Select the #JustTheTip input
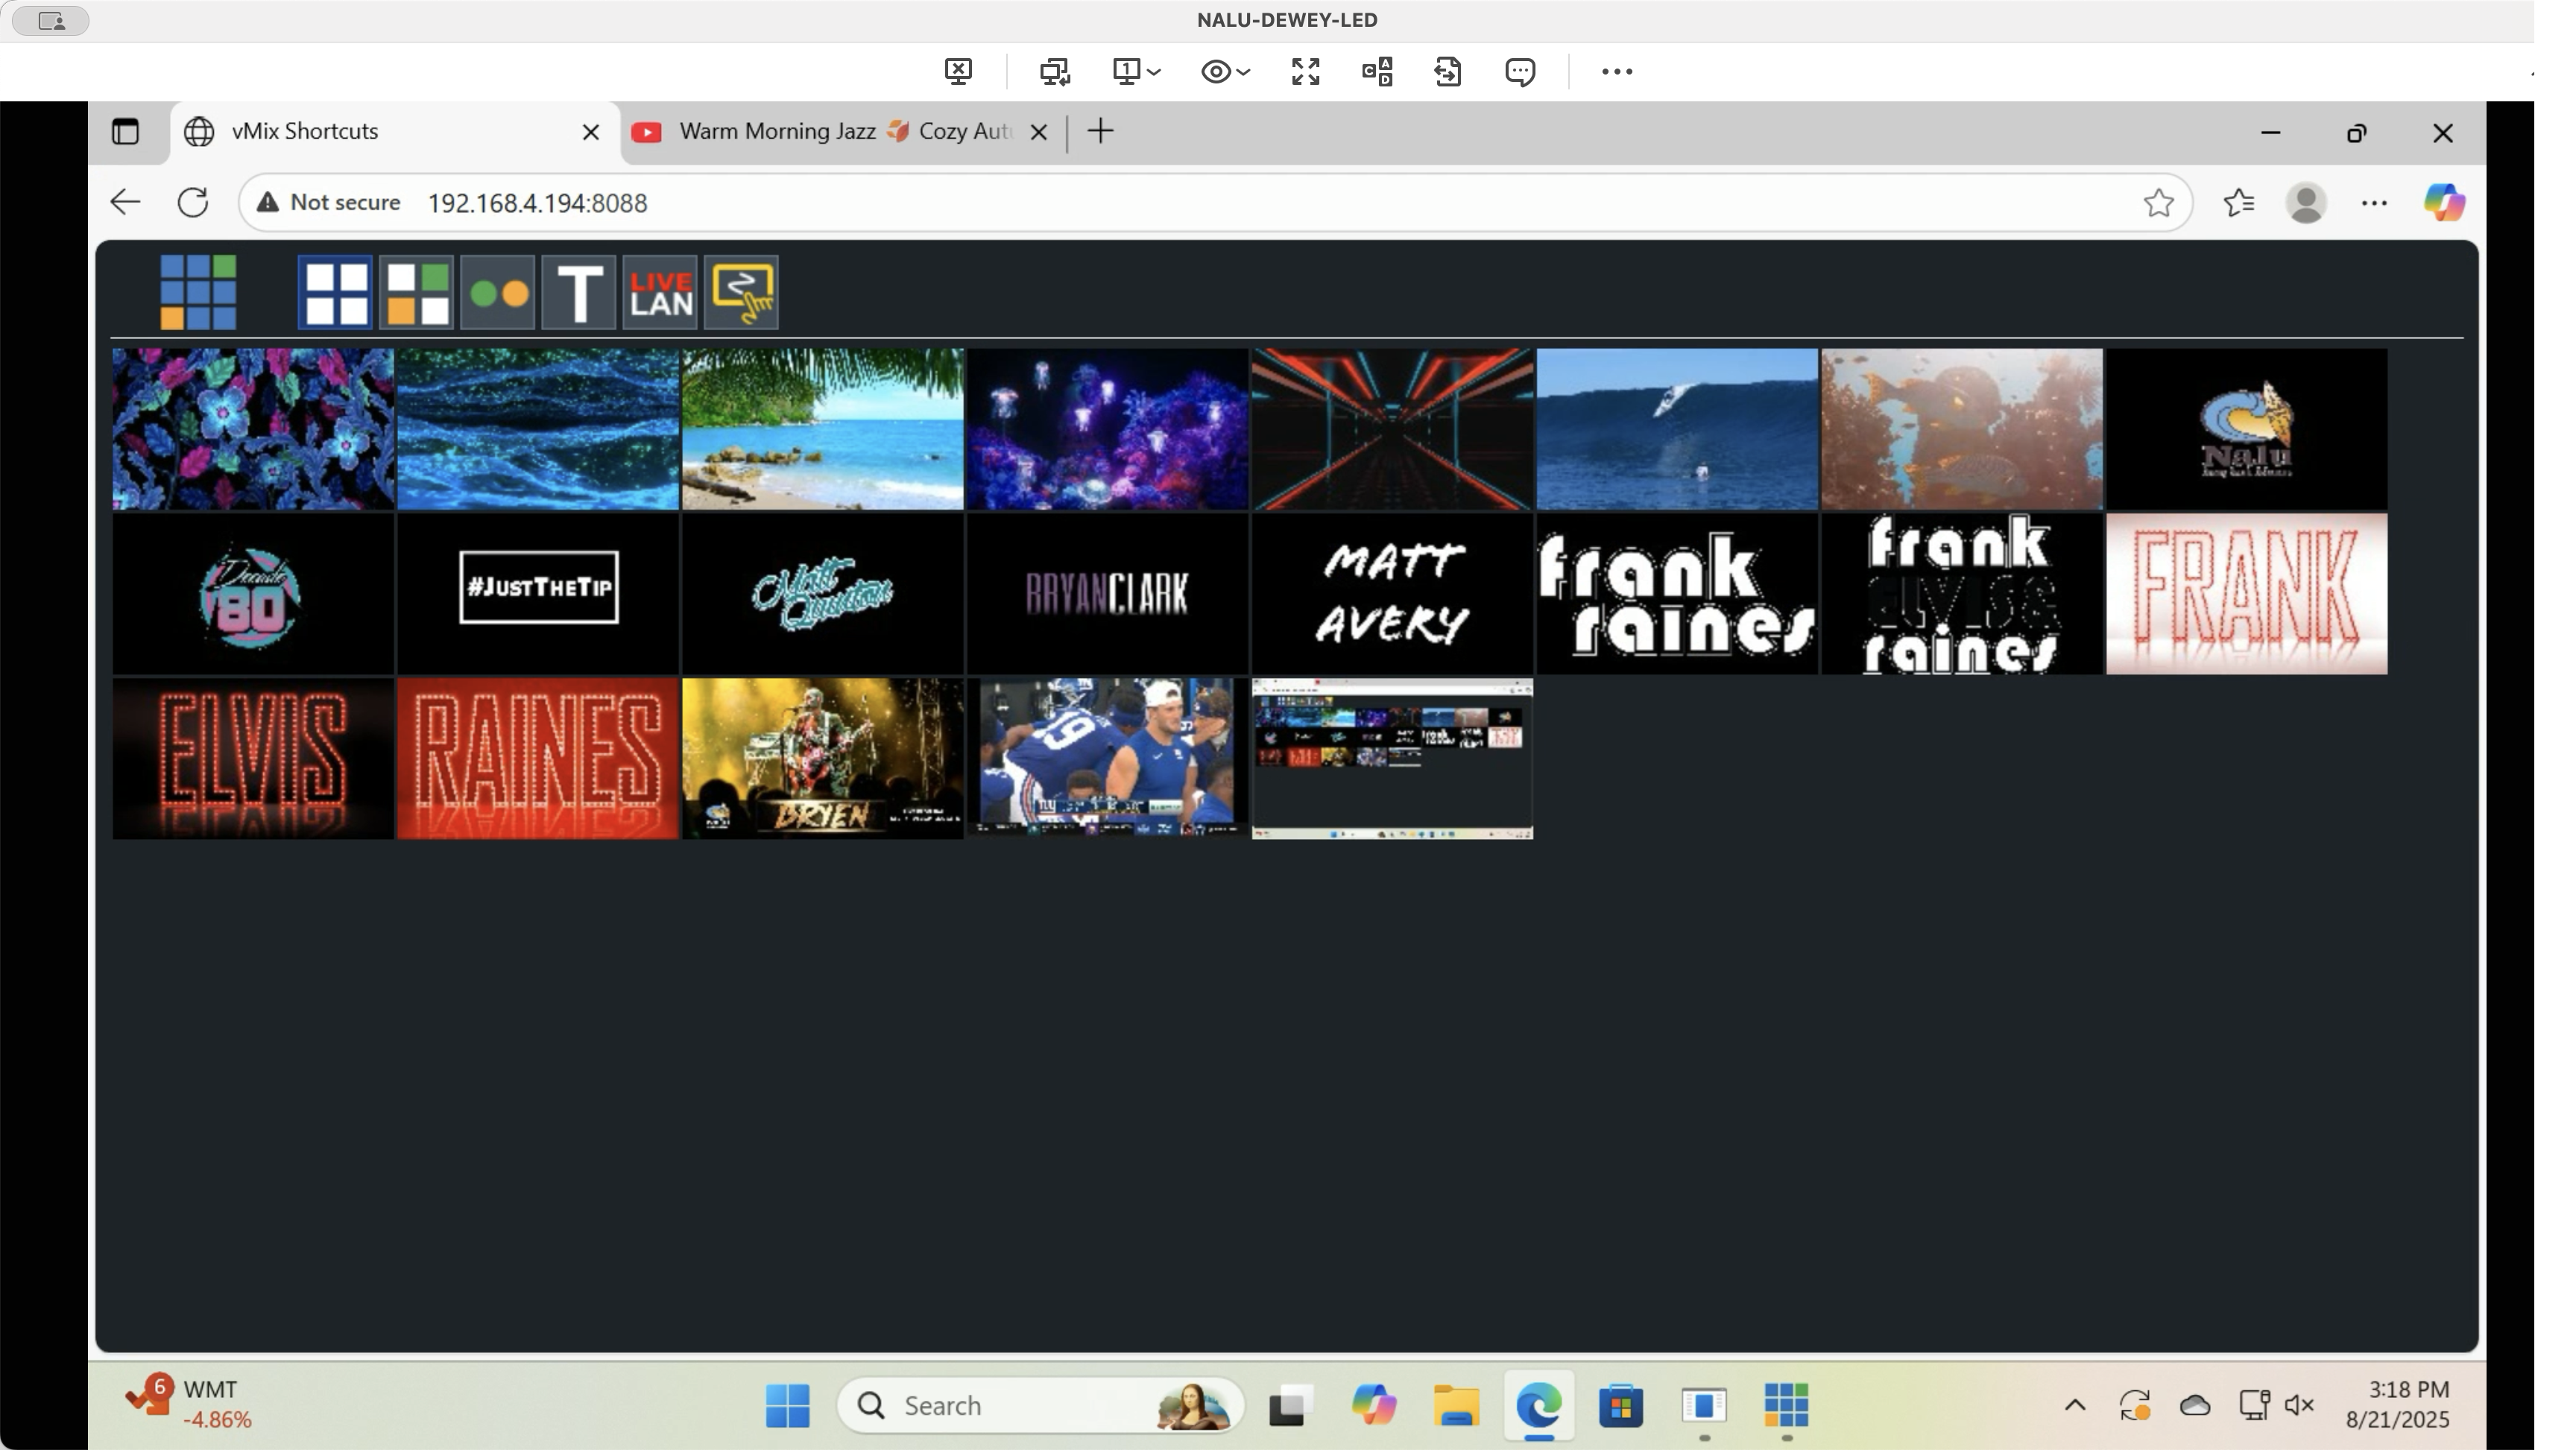This screenshot has height=1450, width=2576. click(538, 594)
